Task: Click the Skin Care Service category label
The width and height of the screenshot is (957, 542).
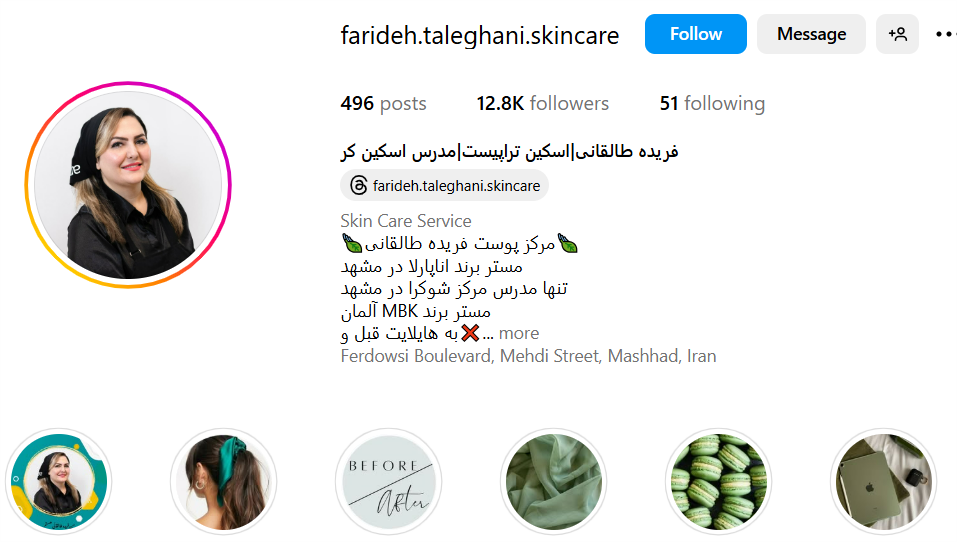Action: [x=406, y=220]
